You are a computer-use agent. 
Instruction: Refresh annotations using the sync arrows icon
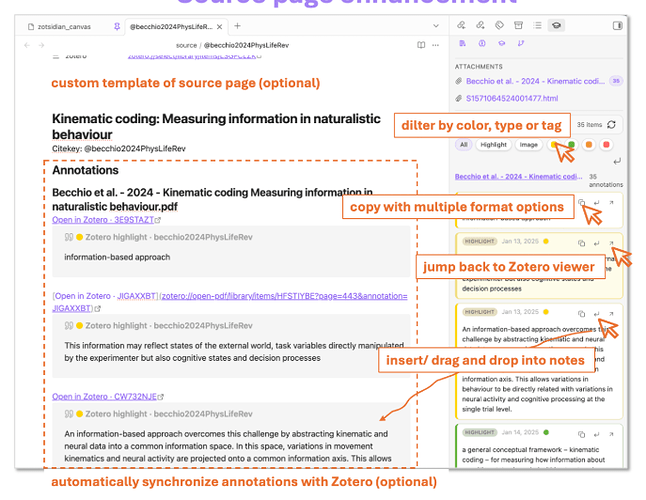(612, 124)
